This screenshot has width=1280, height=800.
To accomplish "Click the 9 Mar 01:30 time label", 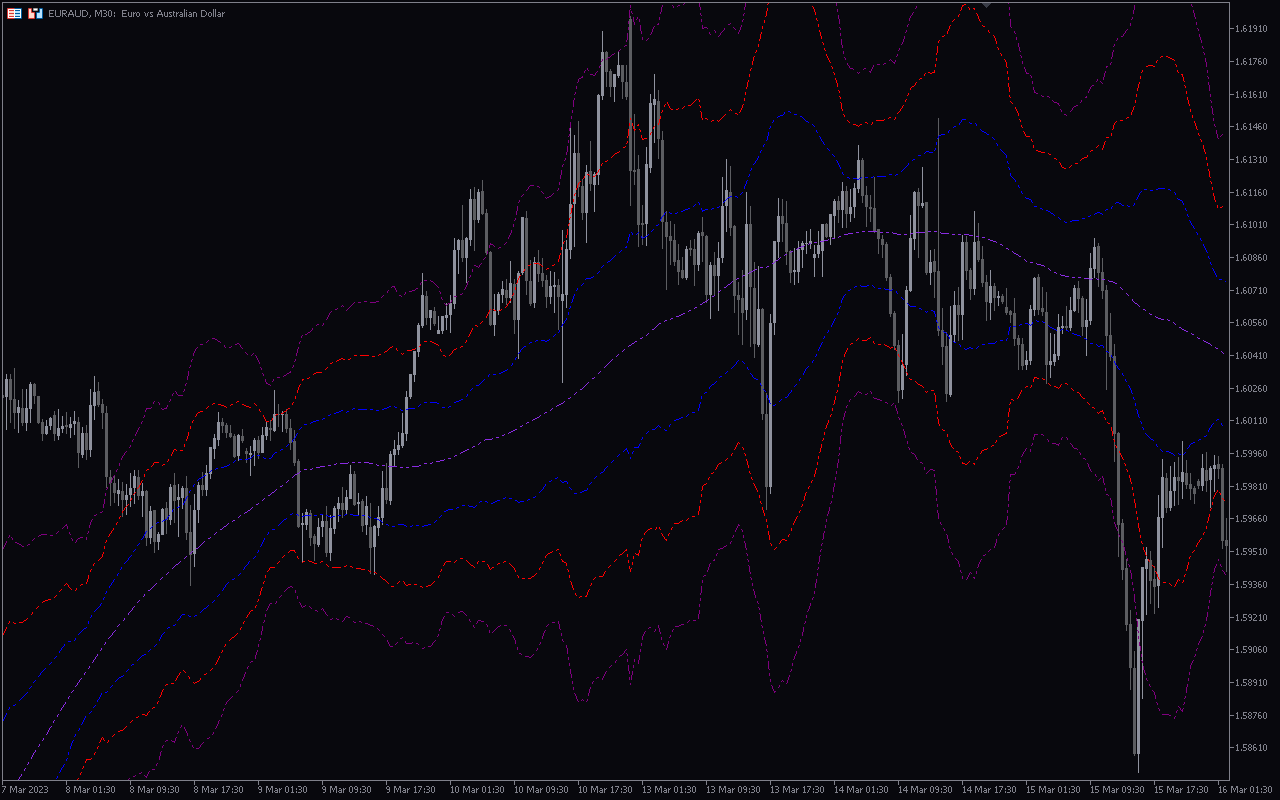I will tap(283, 790).
